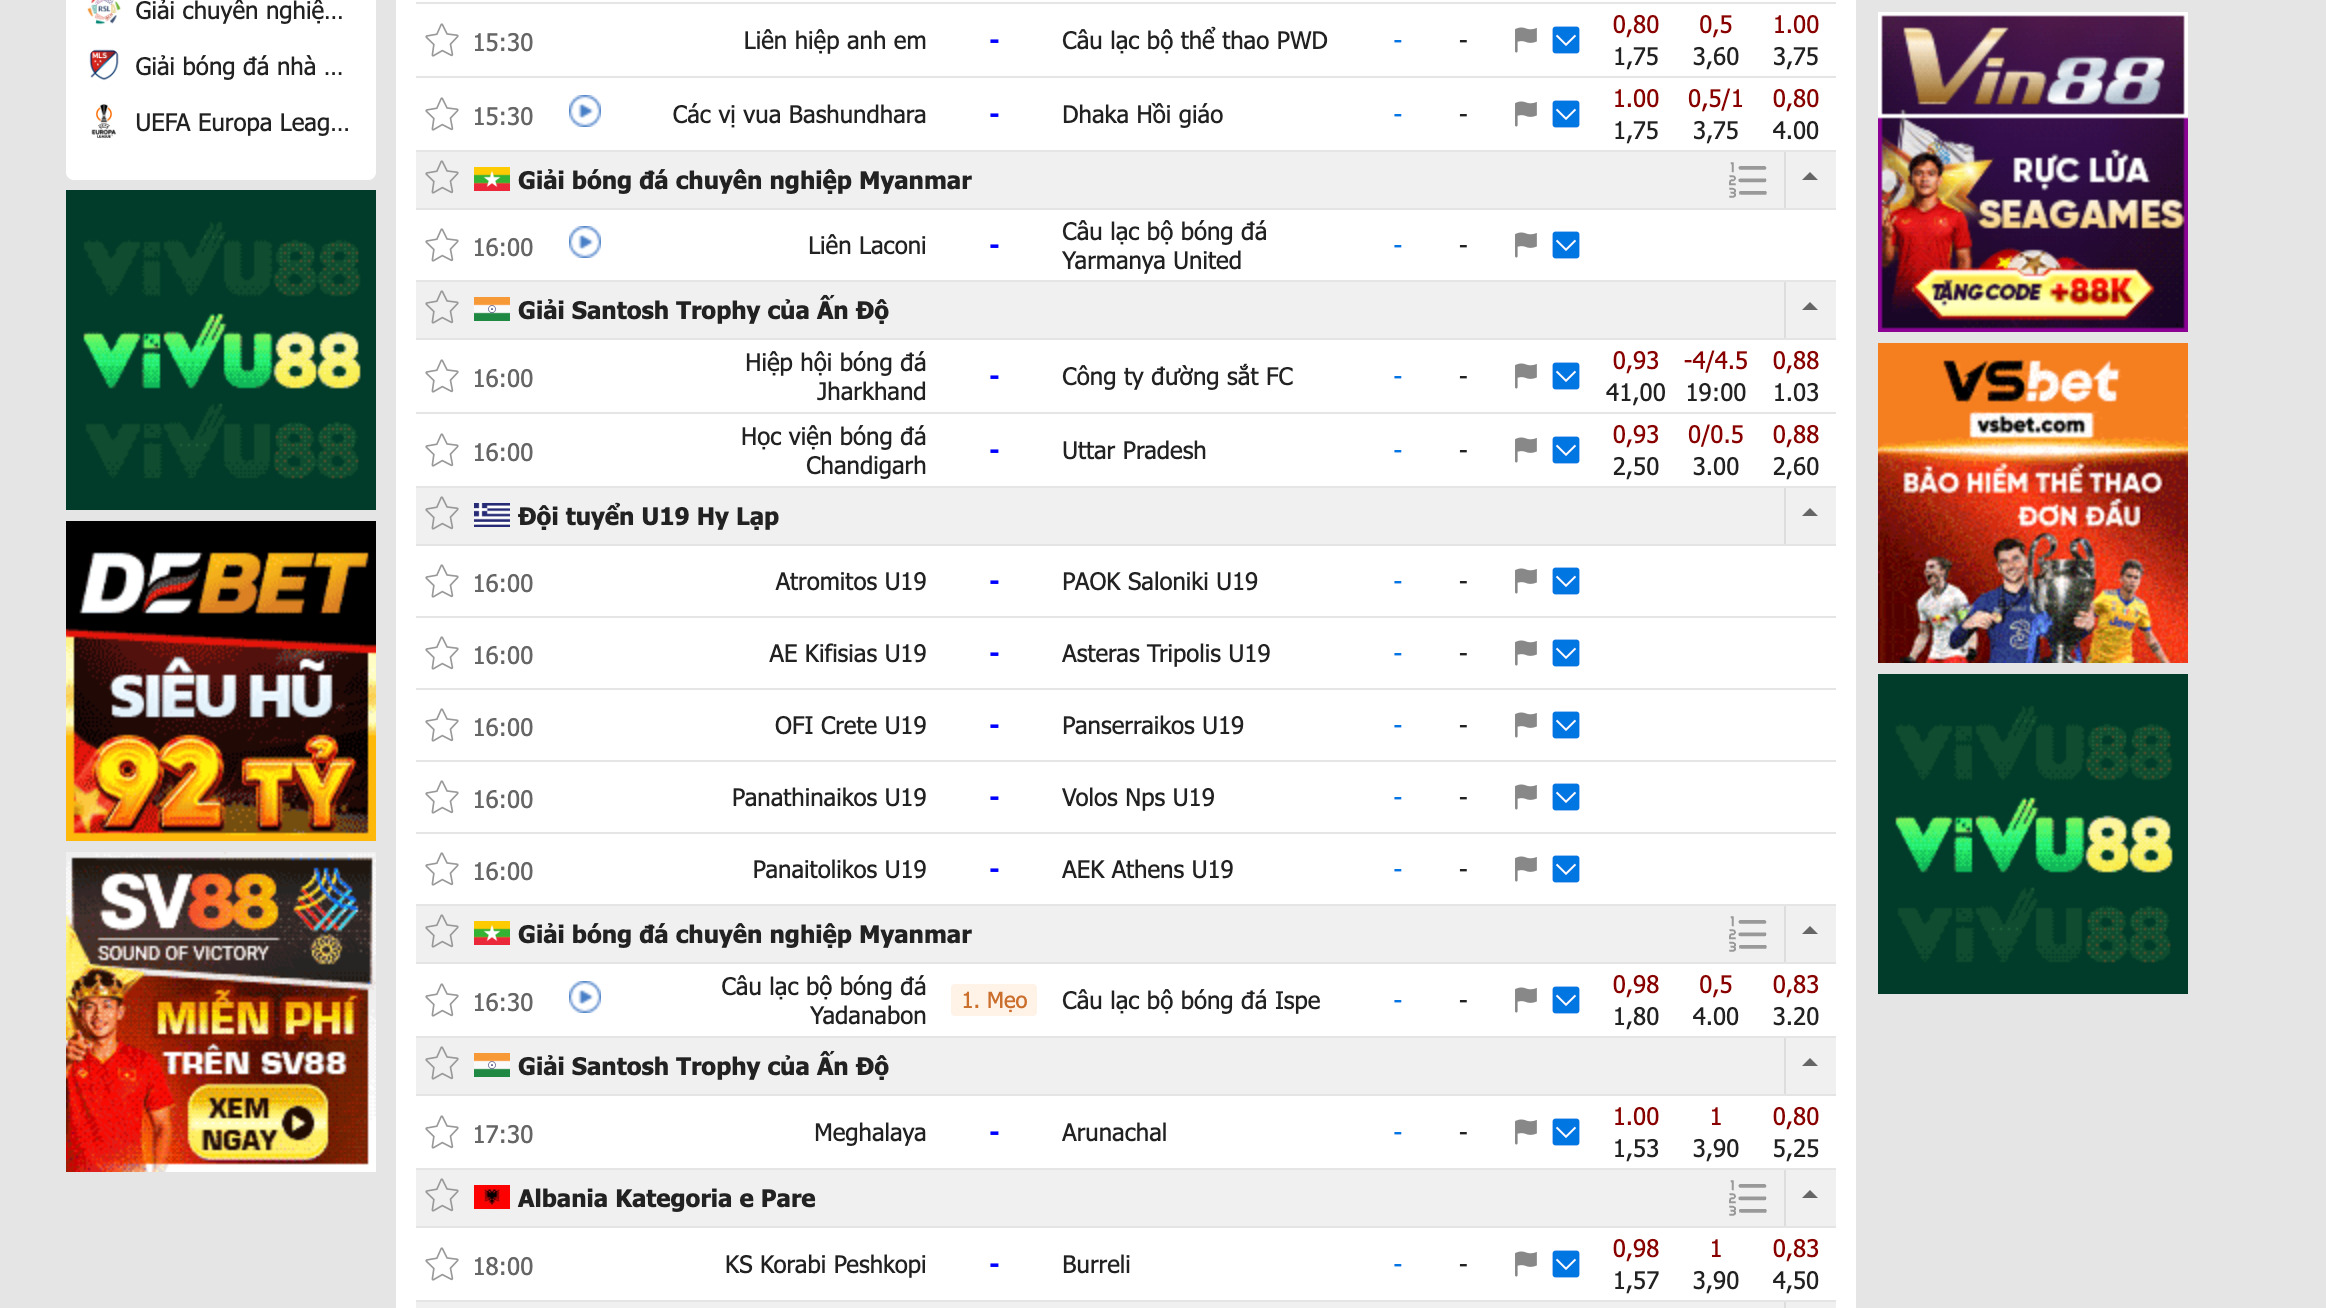Click the DEBET Siêu Hũ banner ad
The width and height of the screenshot is (2326, 1308).
tap(221, 680)
